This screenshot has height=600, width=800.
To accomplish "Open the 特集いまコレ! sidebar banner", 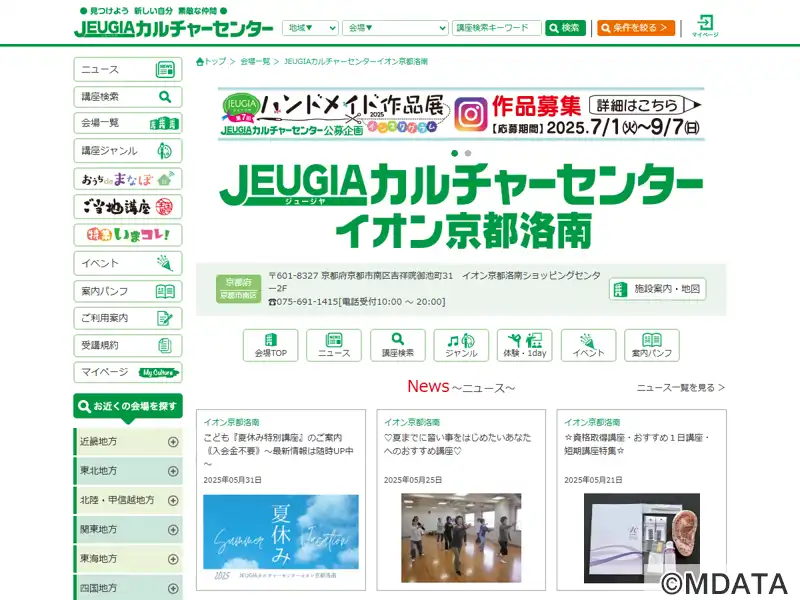I will [128, 235].
